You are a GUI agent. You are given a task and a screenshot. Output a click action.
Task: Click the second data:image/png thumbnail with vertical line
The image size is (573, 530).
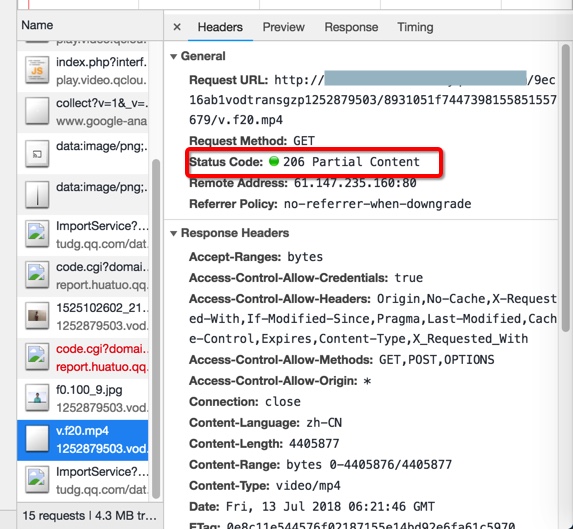pos(37,195)
